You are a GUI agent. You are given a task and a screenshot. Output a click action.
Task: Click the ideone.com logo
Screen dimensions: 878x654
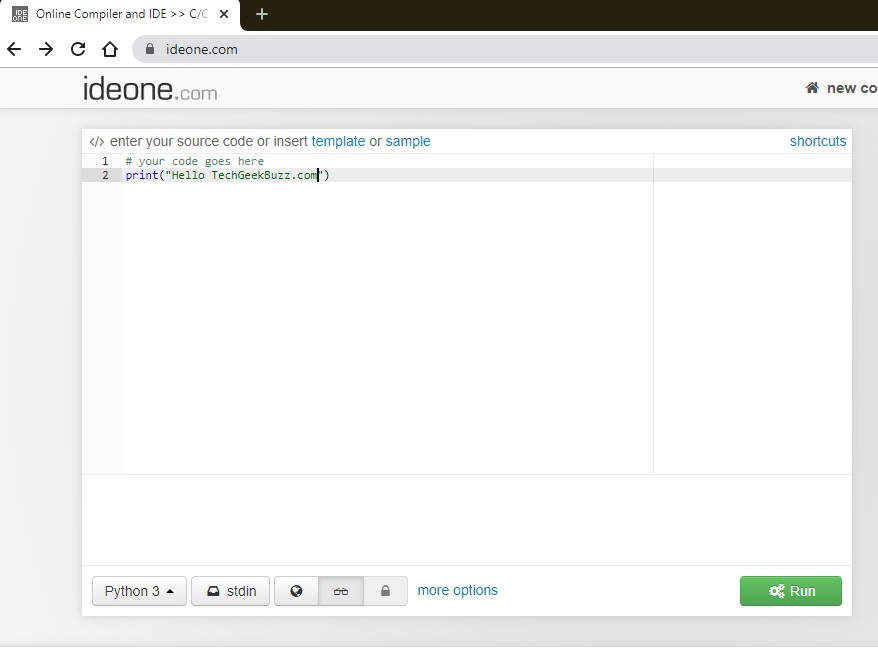(x=150, y=89)
